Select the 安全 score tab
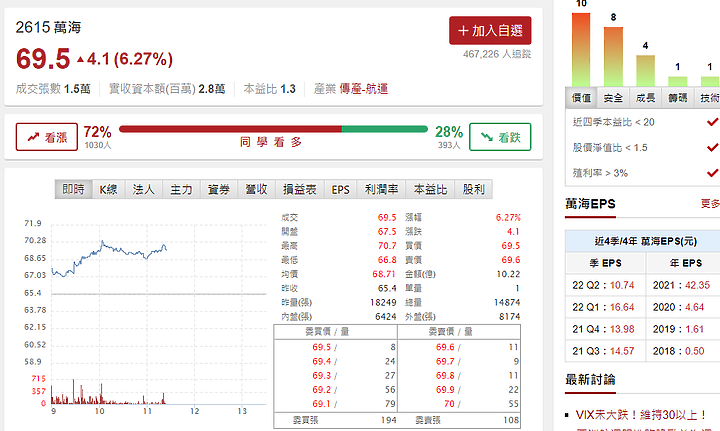The height and width of the screenshot is (431, 720). [613, 97]
